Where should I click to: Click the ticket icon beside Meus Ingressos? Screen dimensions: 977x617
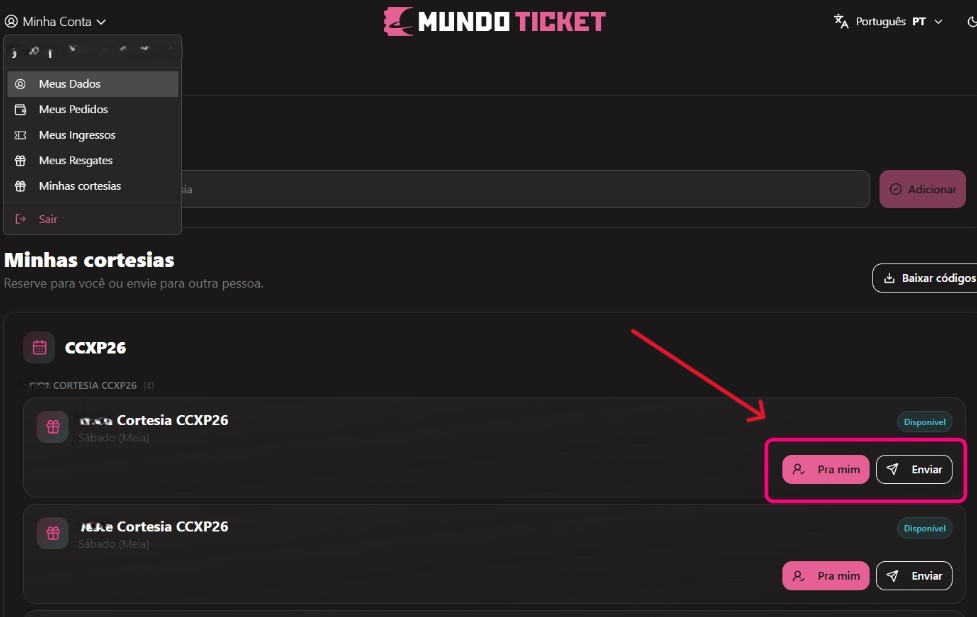tap(21, 135)
